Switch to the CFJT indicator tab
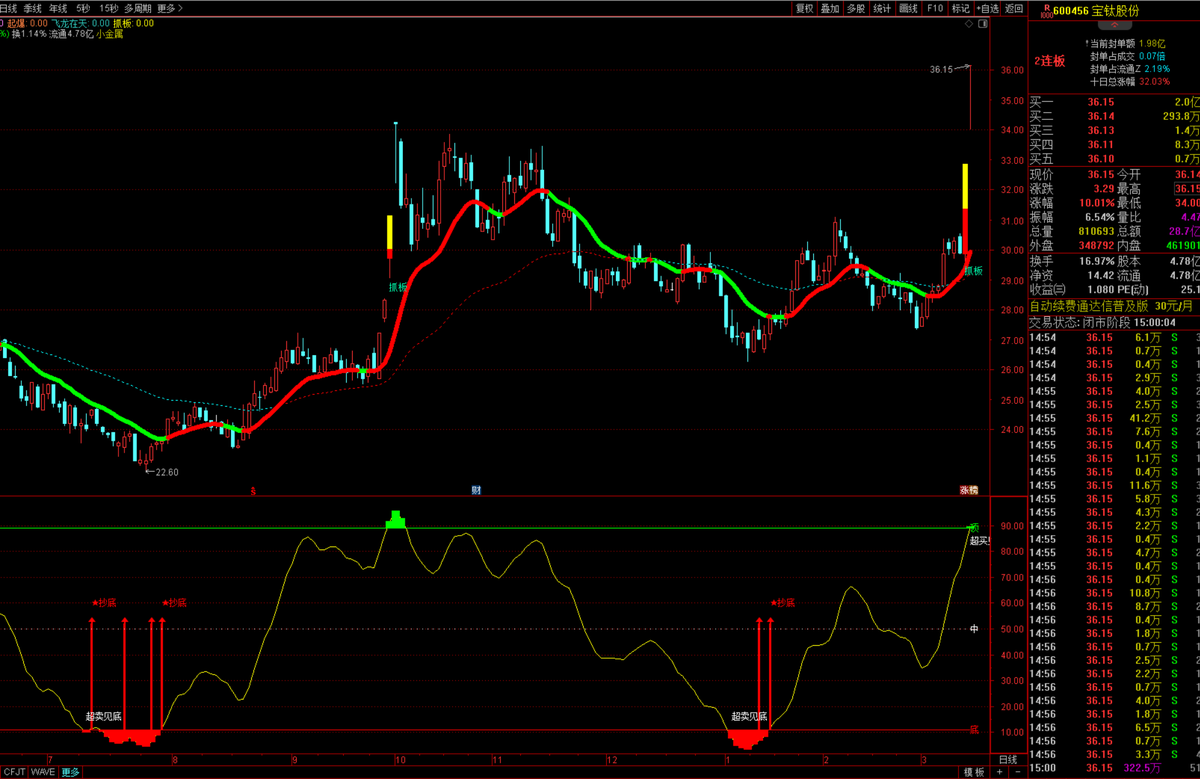 click(14, 772)
